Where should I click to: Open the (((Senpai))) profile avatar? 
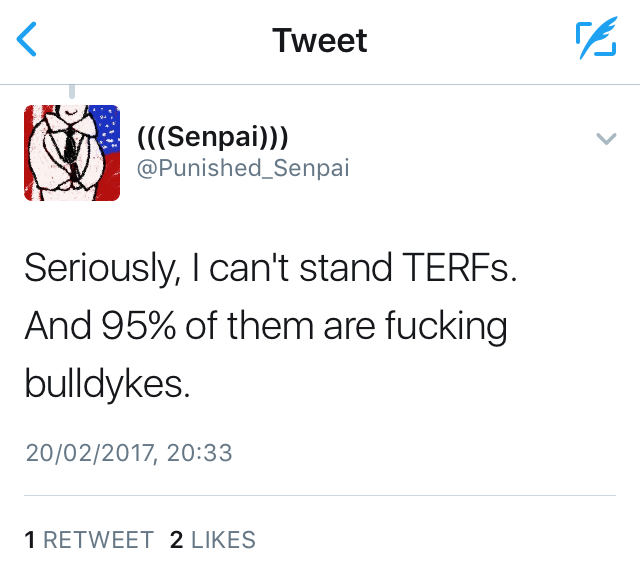(71, 153)
